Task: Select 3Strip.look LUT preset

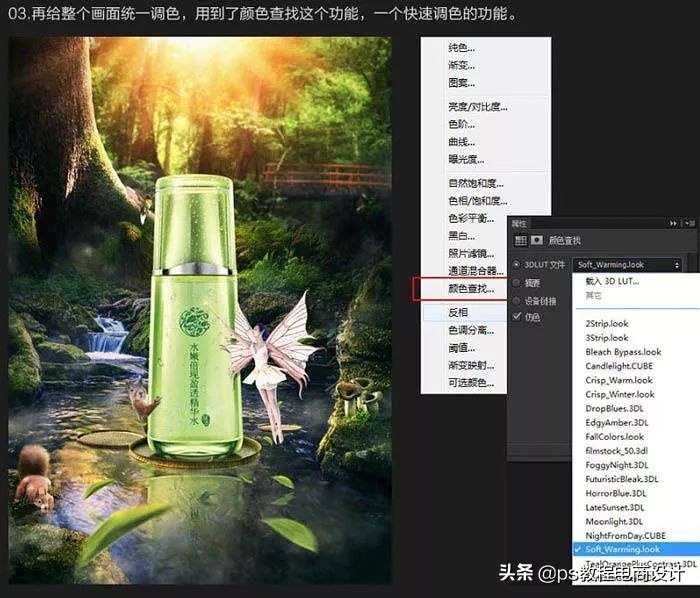Action: (607, 338)
